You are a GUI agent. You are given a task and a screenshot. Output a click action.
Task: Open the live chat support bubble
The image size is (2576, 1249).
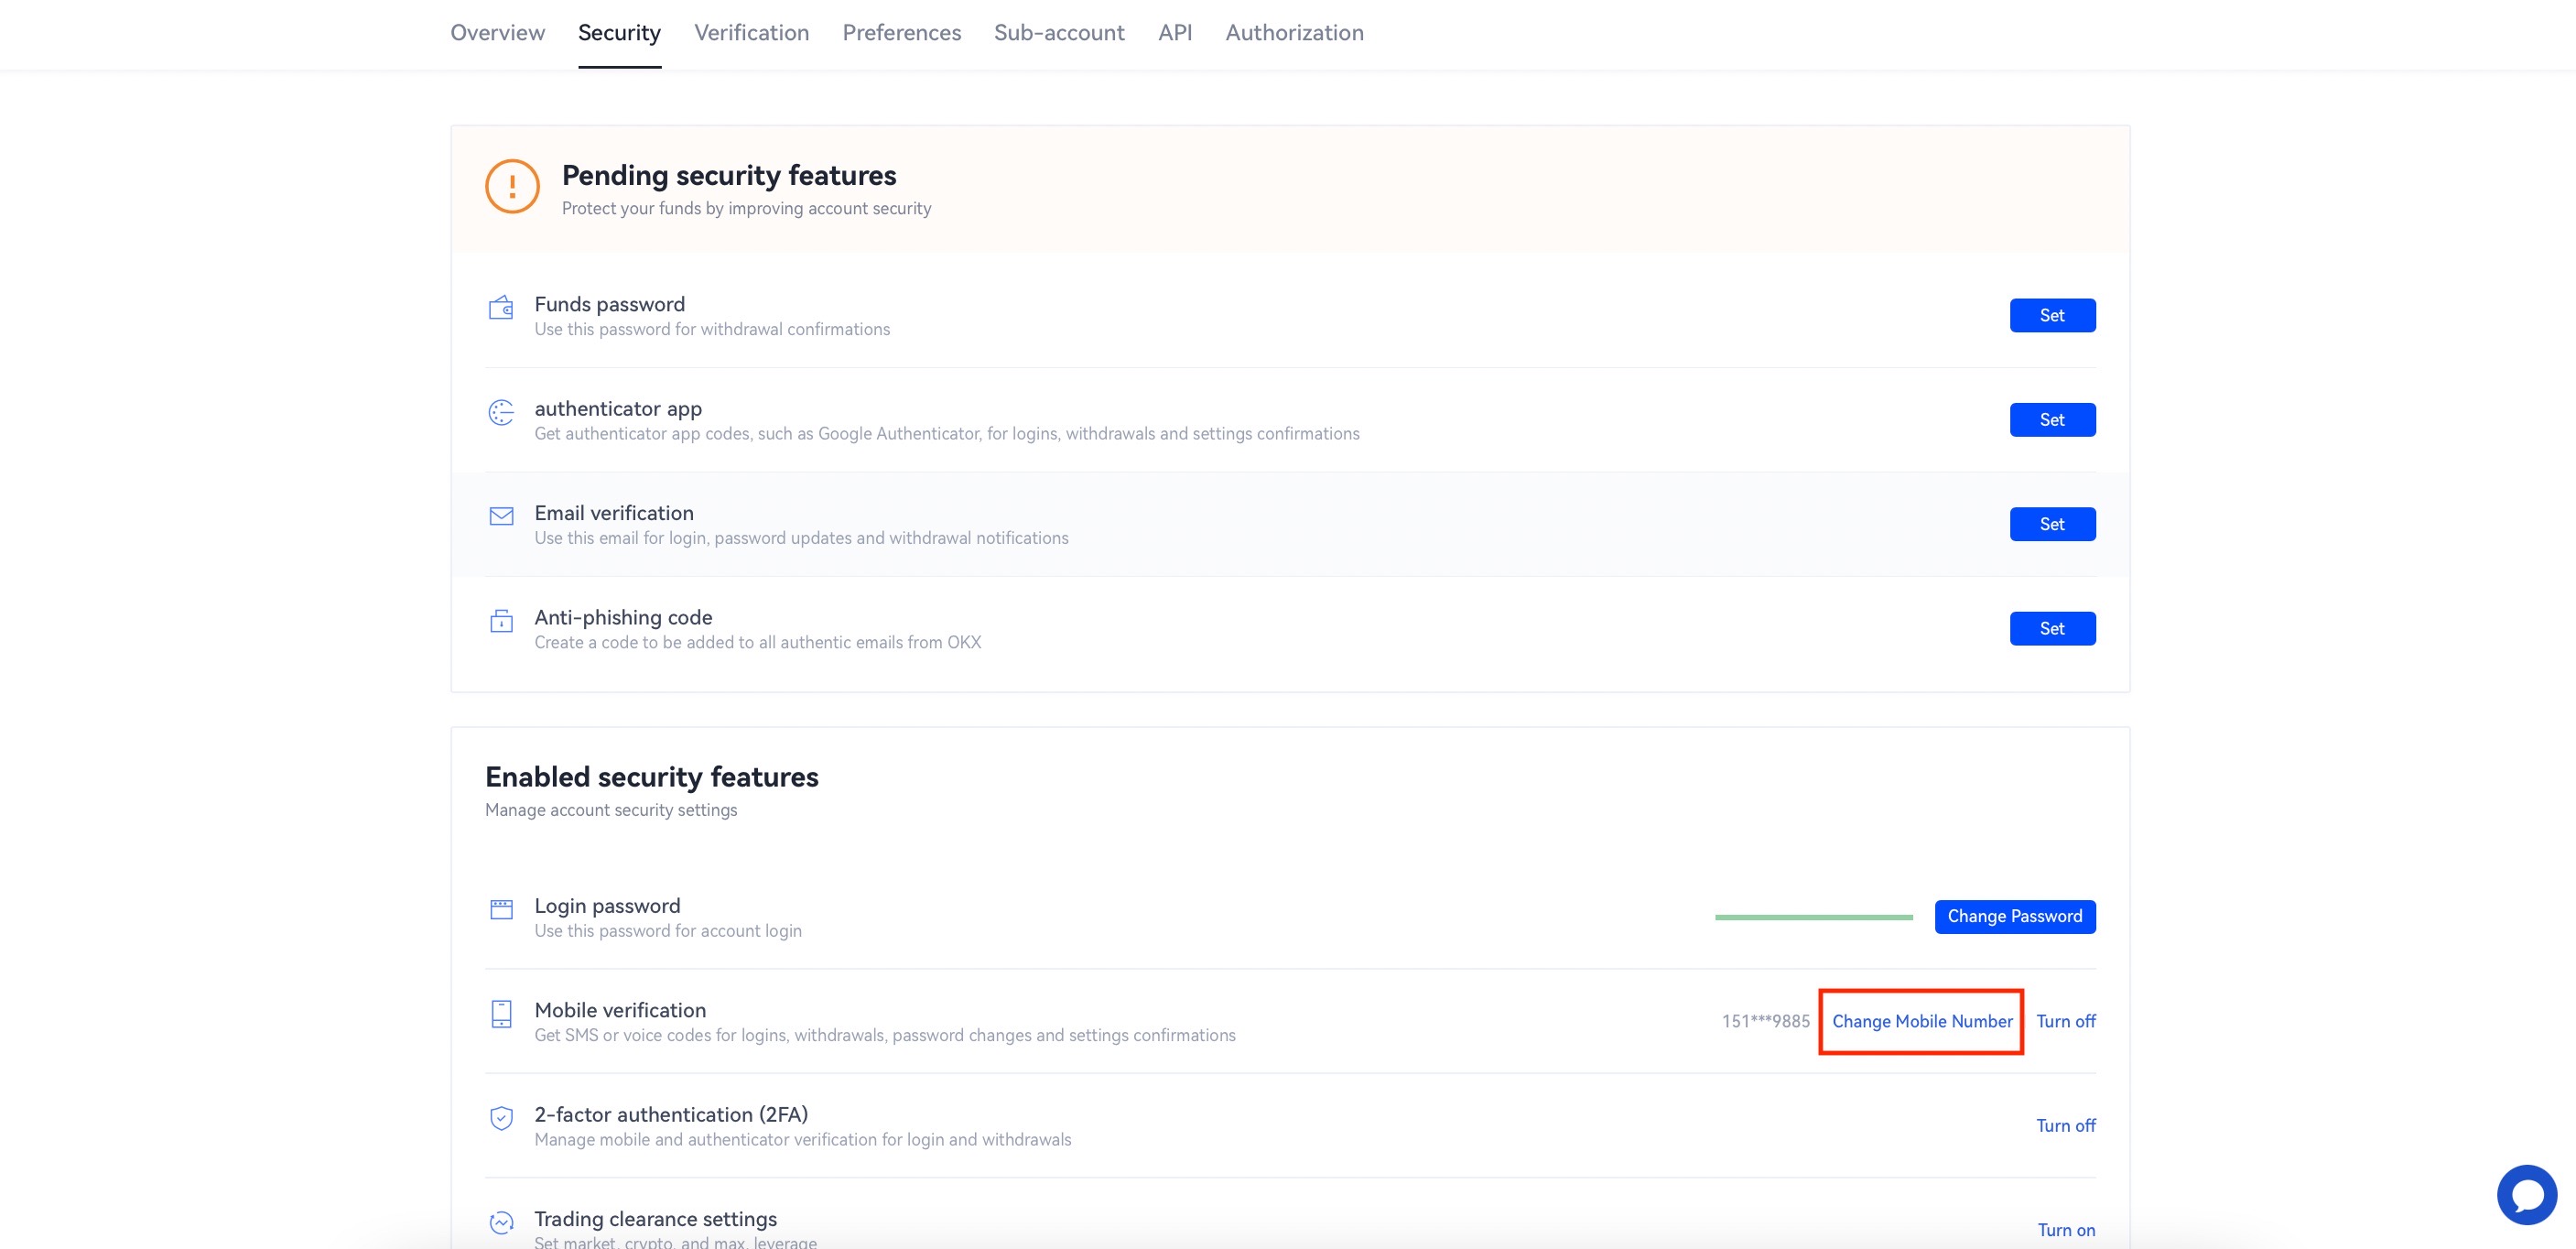(x=2526, y=1194)
